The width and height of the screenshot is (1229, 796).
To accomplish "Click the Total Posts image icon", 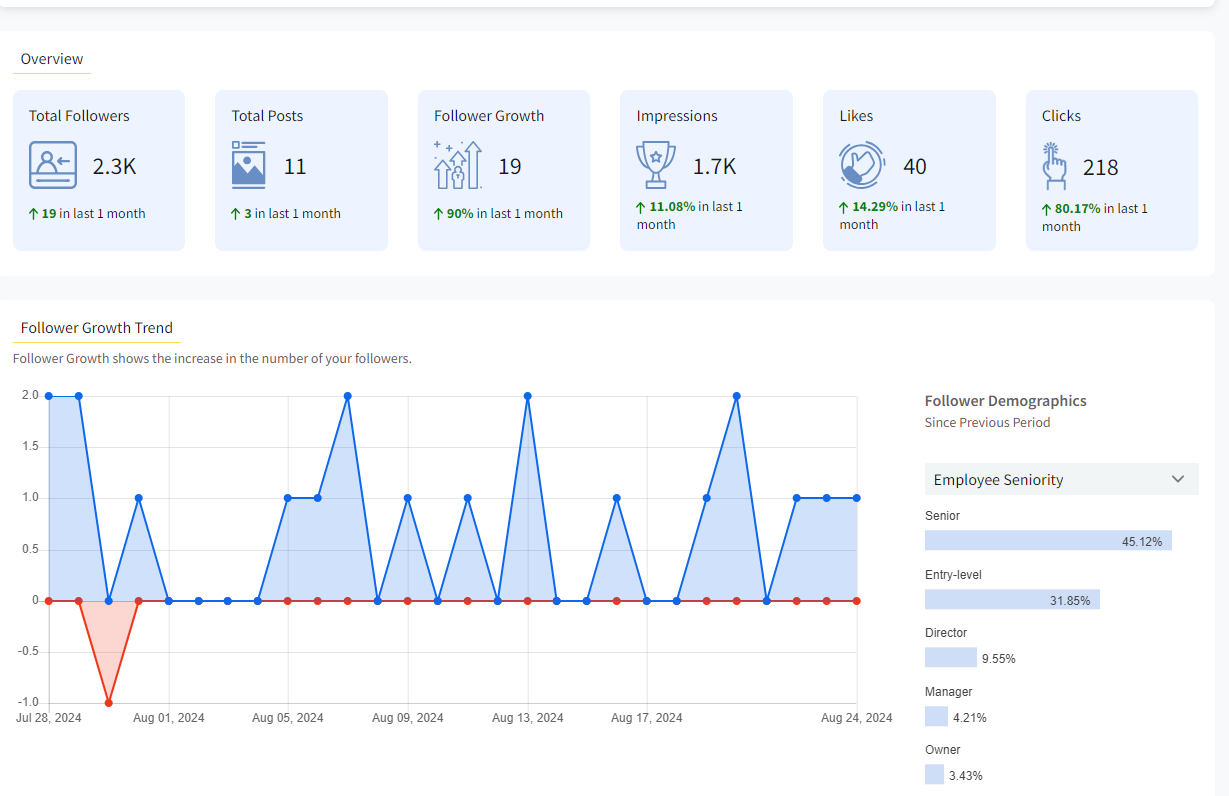I will tap(248, 166).
